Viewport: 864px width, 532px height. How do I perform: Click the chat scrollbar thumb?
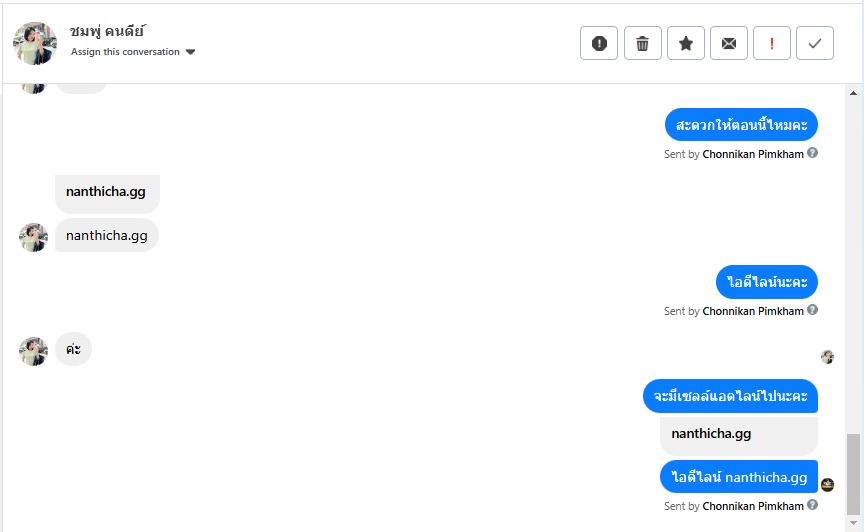point(853,473)
